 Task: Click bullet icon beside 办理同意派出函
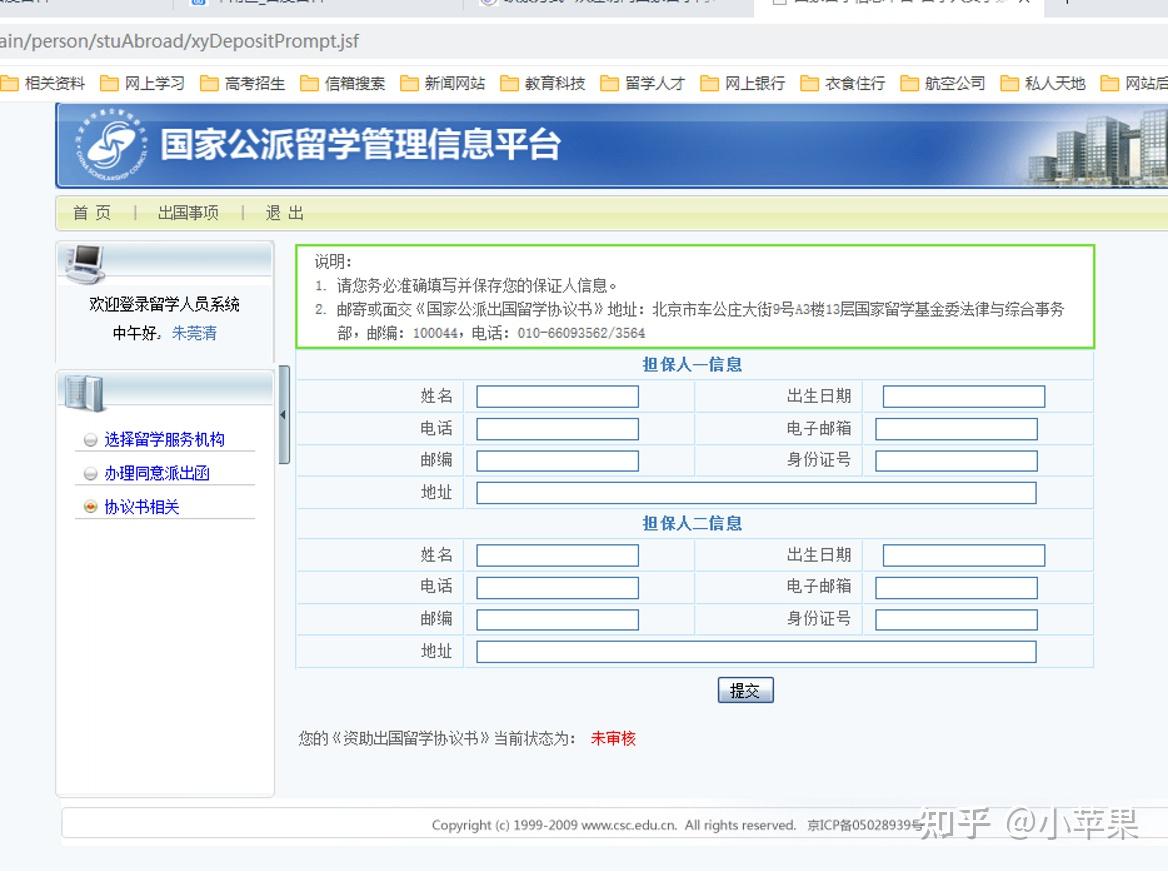(90, 474)
